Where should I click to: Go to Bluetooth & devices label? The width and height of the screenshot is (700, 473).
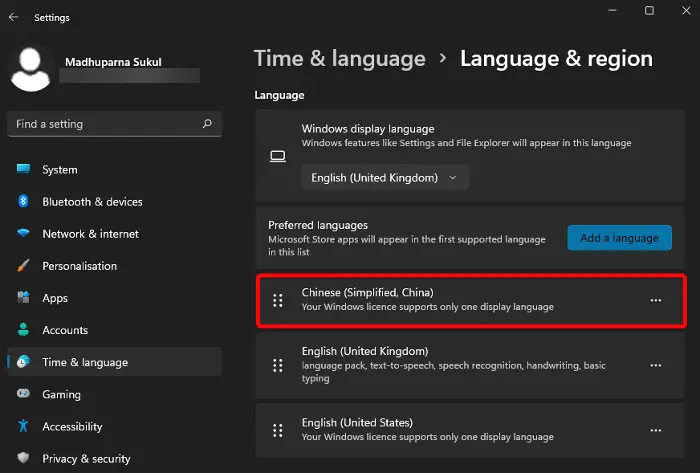92,202
